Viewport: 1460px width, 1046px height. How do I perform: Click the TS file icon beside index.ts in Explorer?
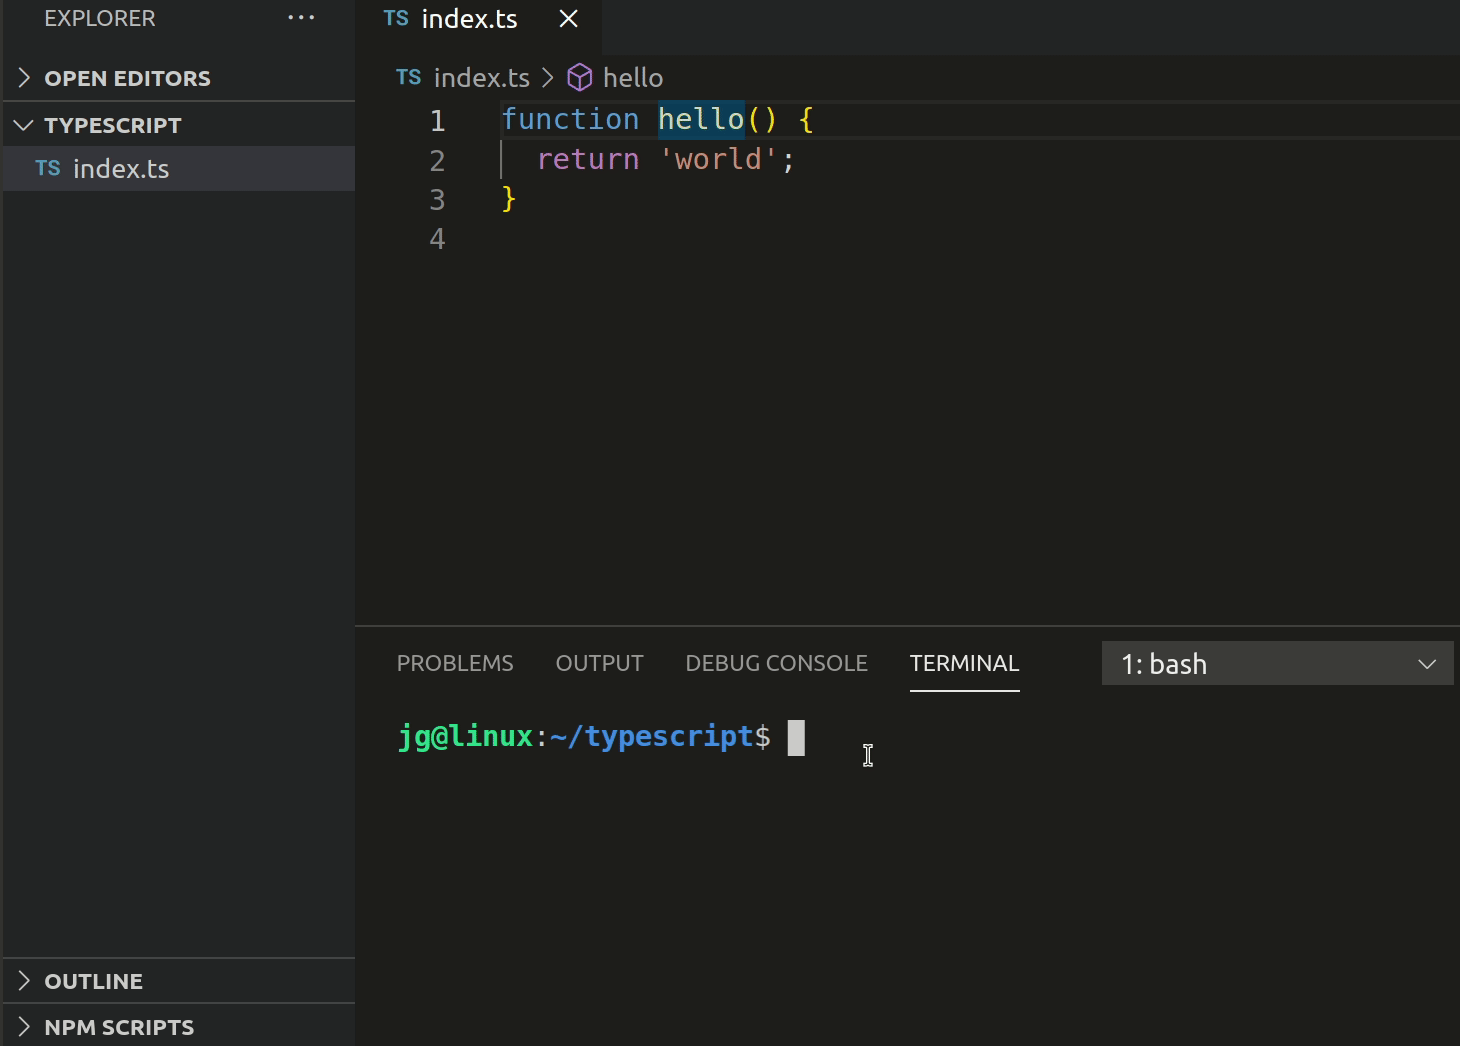47,168
